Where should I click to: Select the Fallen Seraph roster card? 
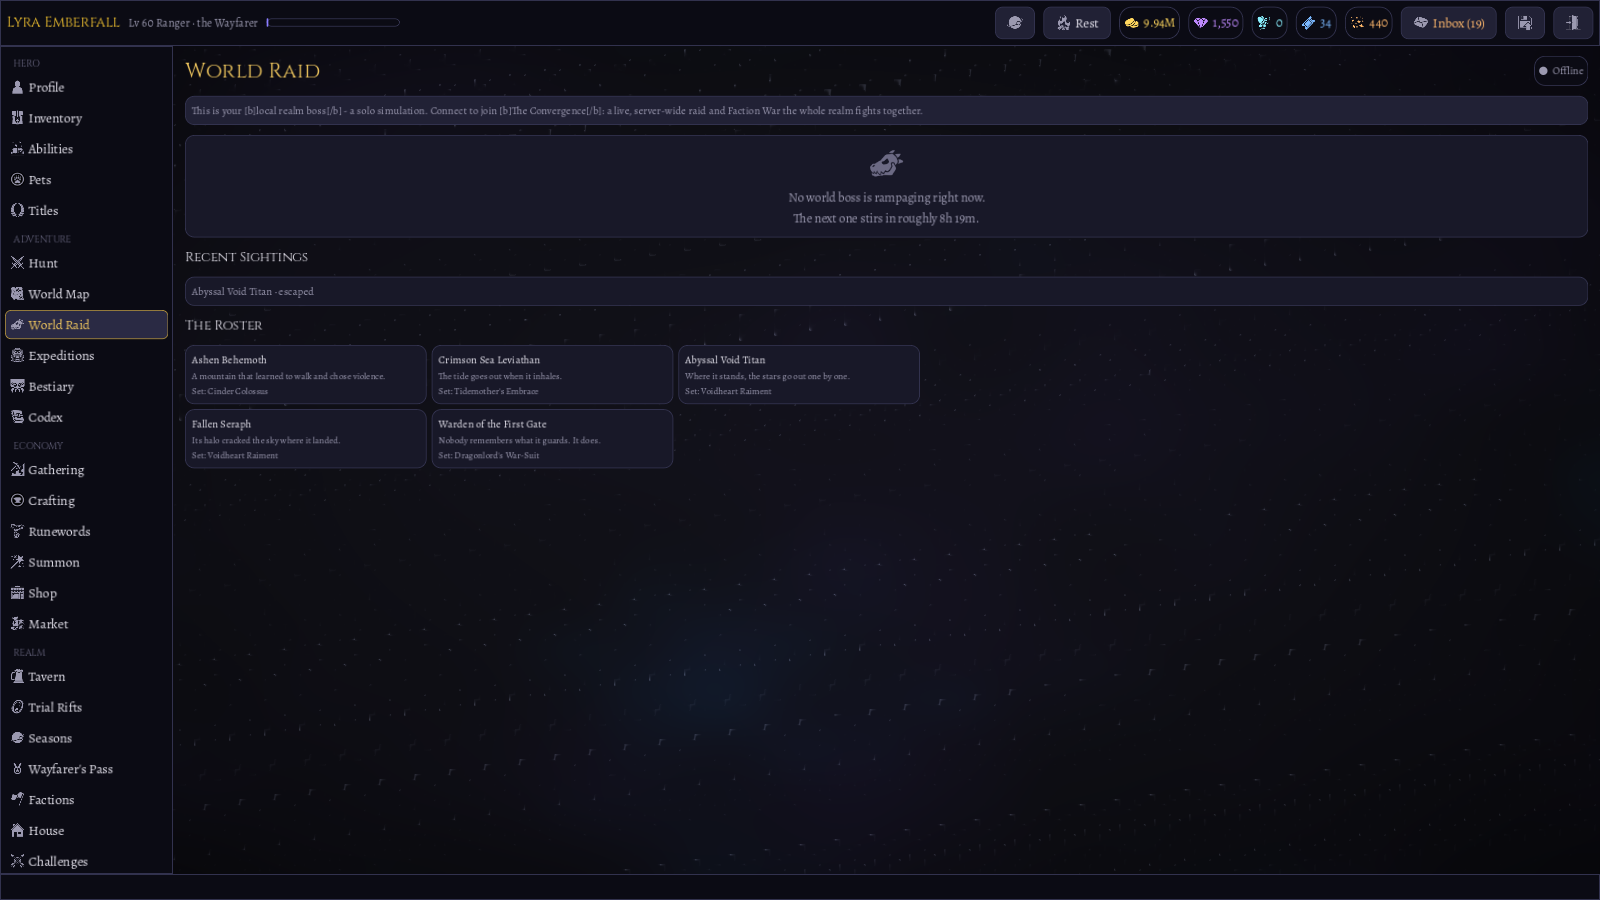click(x=306, y=439)
